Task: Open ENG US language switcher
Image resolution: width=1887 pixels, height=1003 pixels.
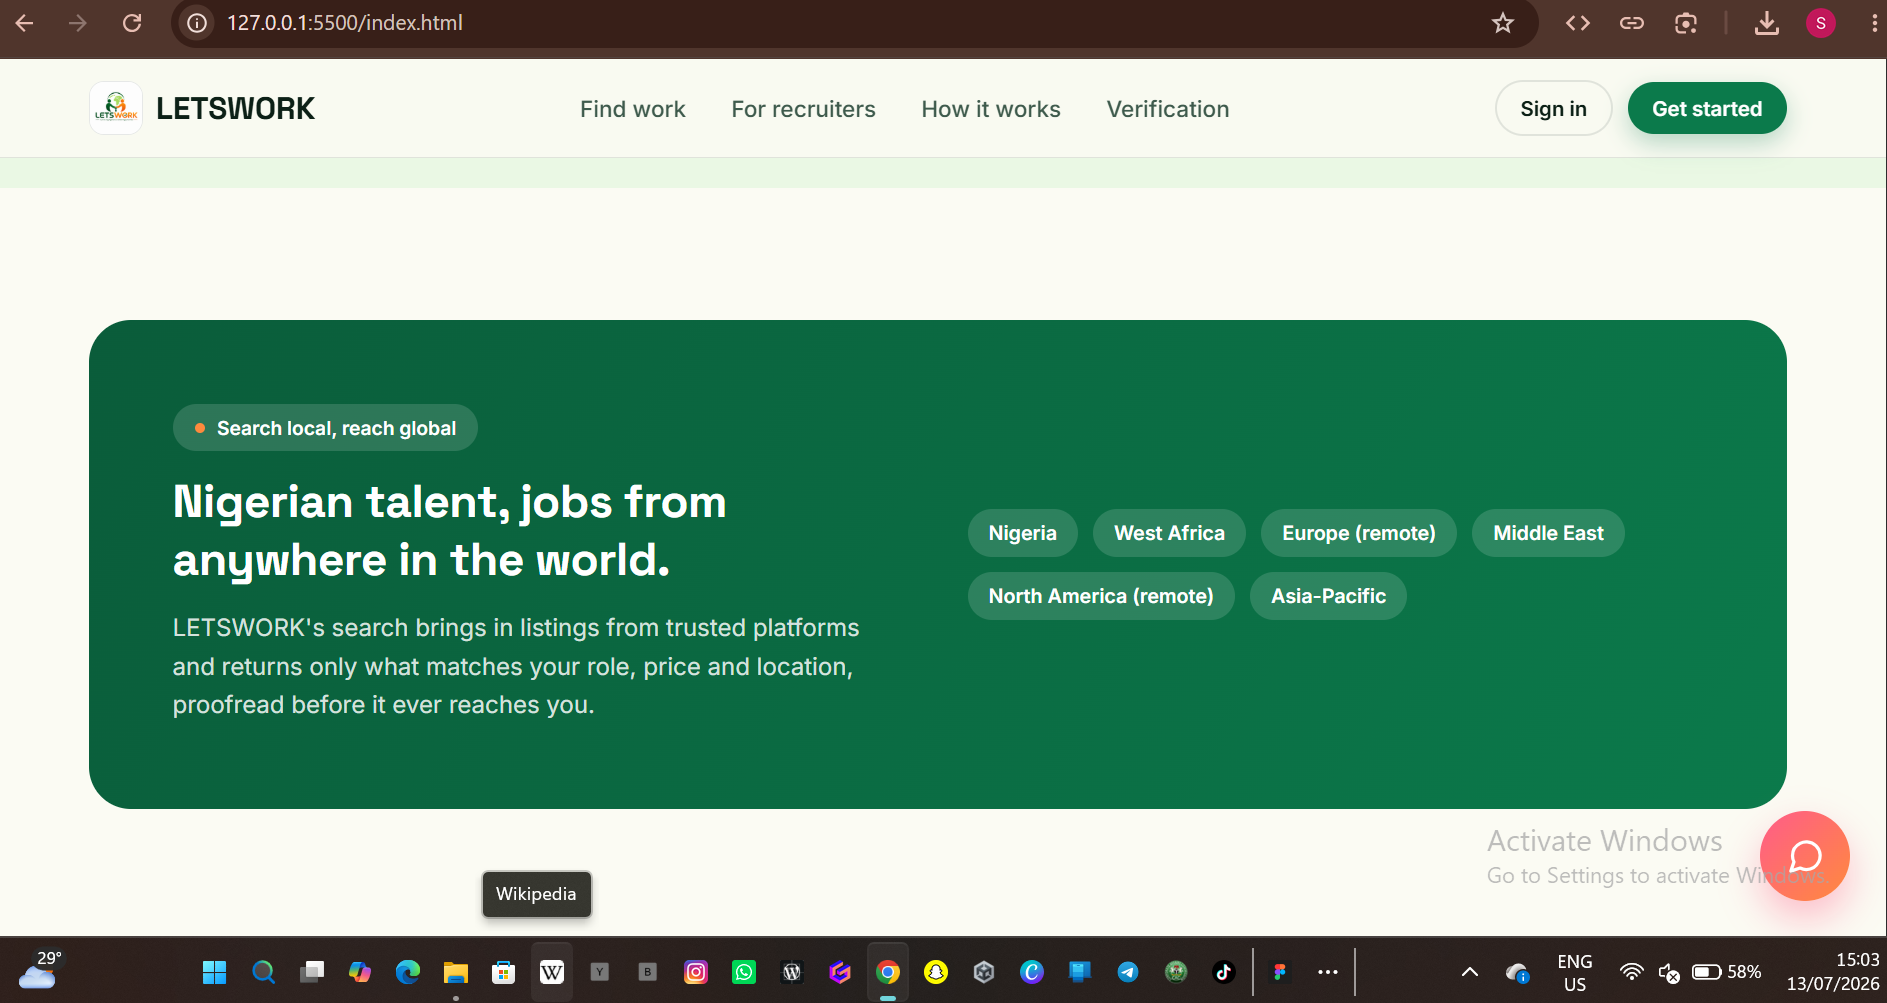Action: point(1575,972)
